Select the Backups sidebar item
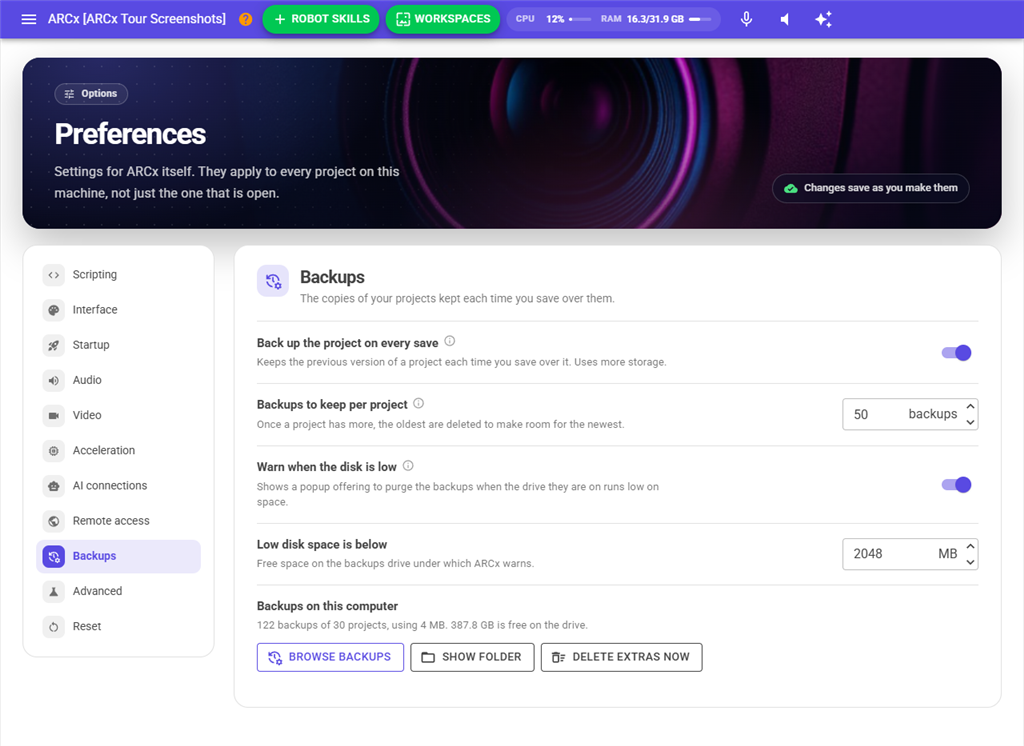The height and width of the screenshot is (746, 1024). coord(118,557)
